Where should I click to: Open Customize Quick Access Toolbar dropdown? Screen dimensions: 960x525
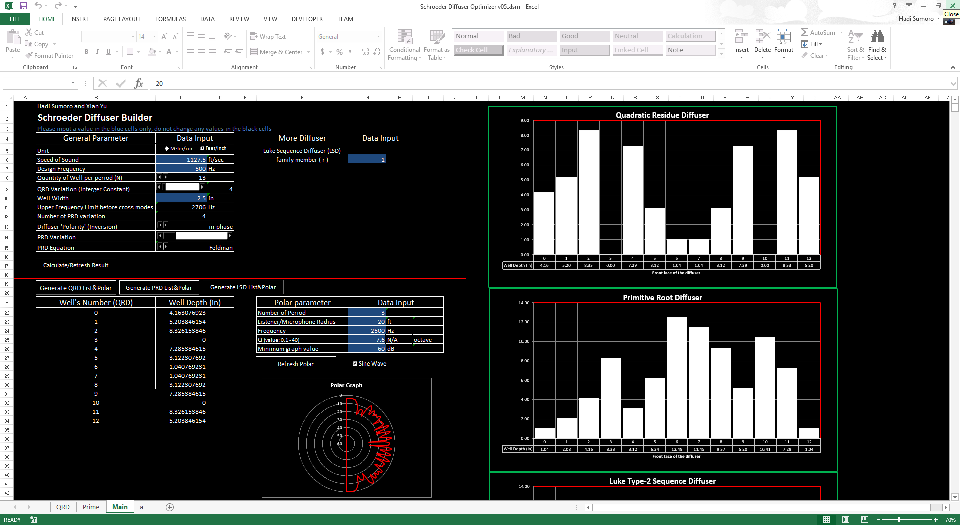tap(75, 6)
